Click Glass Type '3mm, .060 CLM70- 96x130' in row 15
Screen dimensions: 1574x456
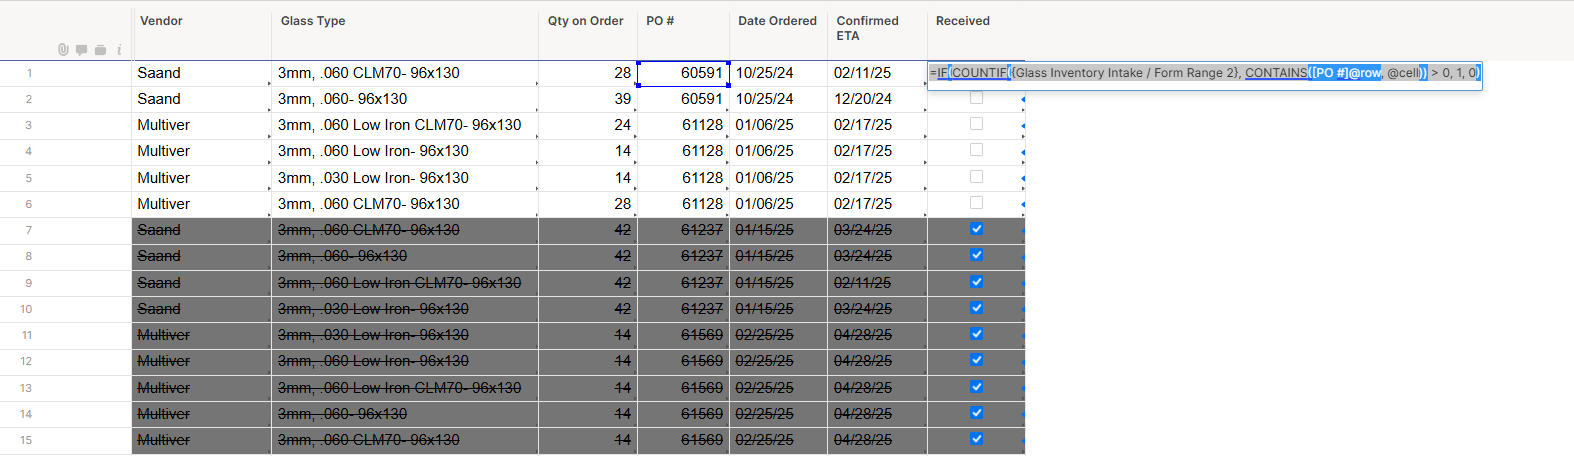[x=405, y=440]
